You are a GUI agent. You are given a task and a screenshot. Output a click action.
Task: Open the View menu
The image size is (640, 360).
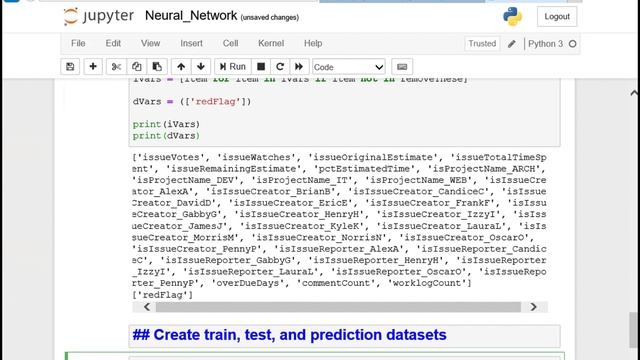[151, 43]
